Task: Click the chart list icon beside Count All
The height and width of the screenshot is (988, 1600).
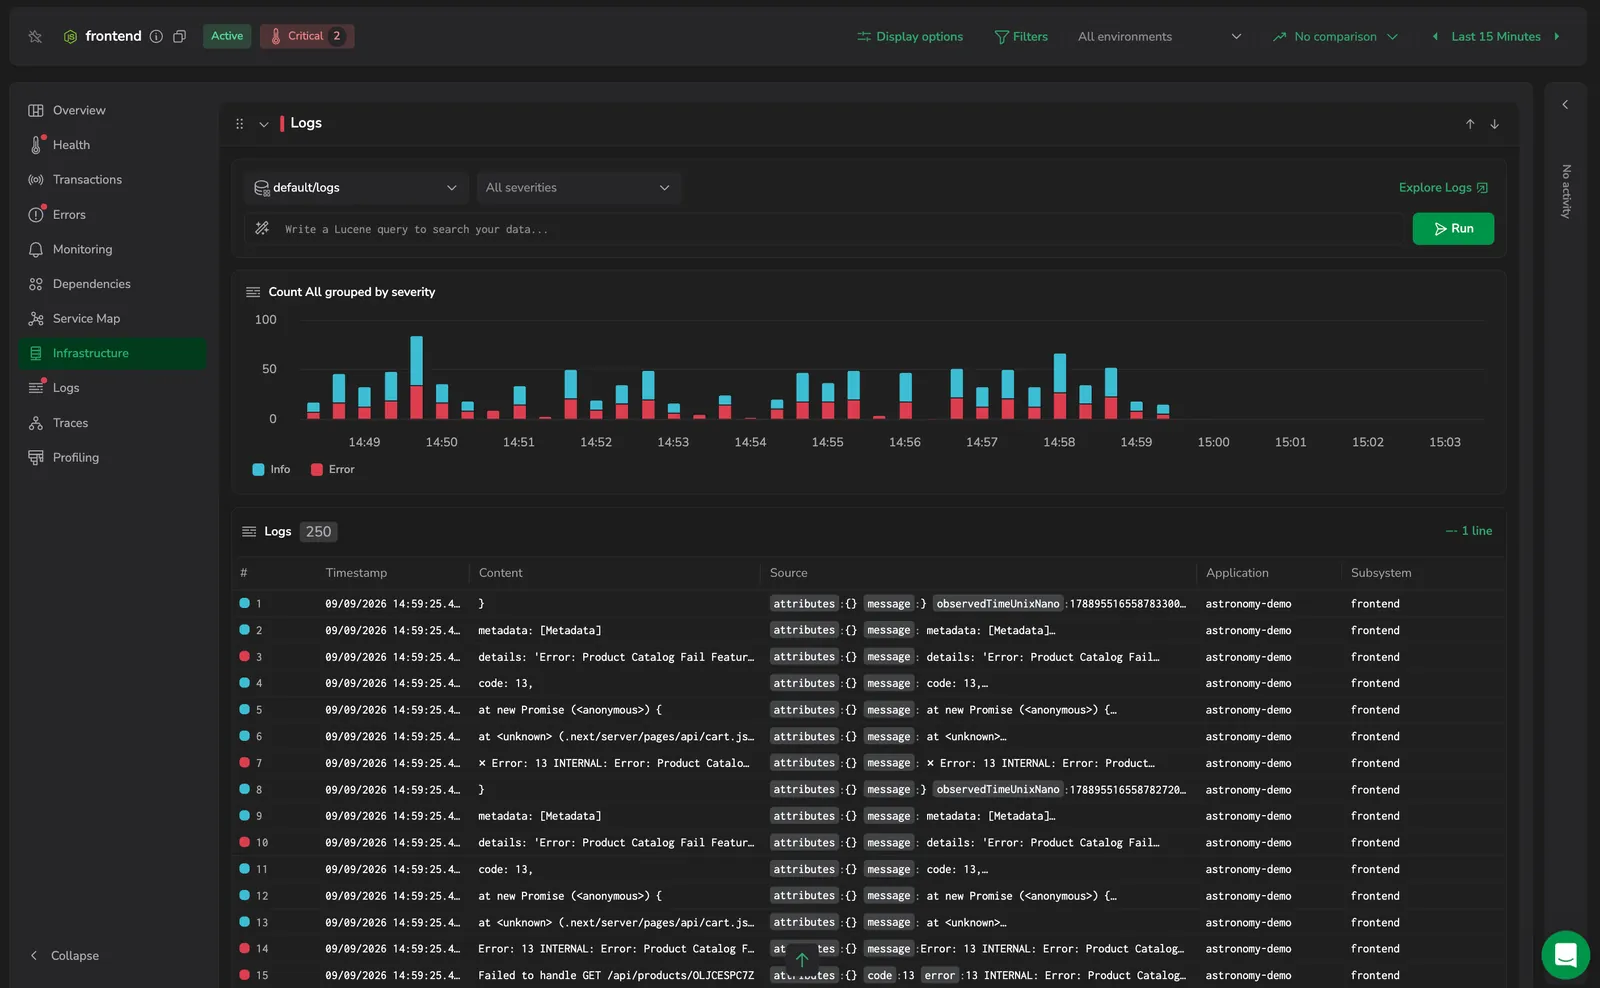Action: tap(253, 292)
